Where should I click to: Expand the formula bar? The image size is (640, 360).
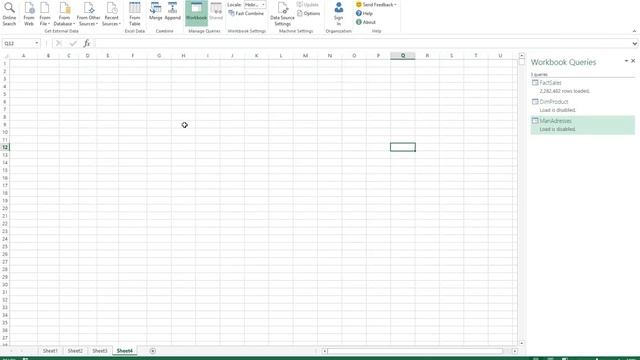point(635,44)
